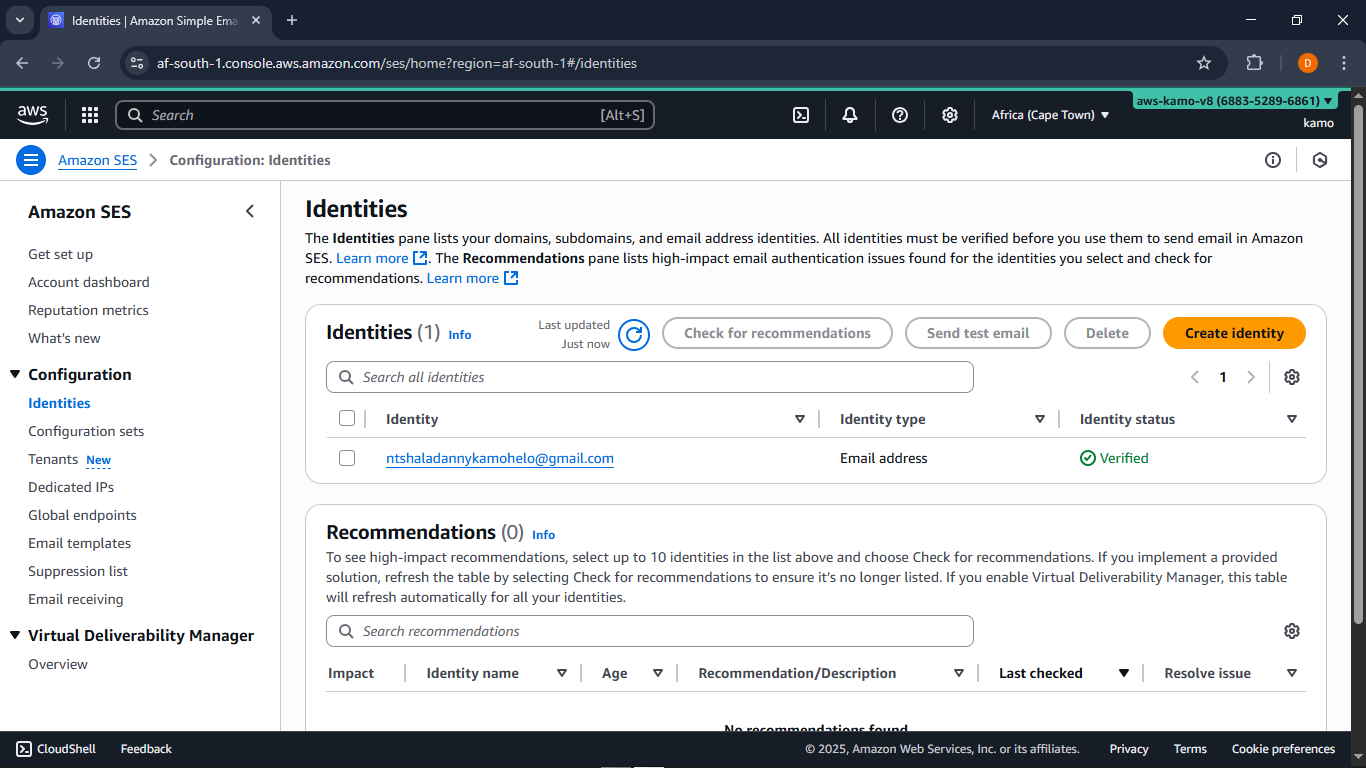Open the ntshaladannykamohelo@gmail.com identity link

[x=500, y=458]
